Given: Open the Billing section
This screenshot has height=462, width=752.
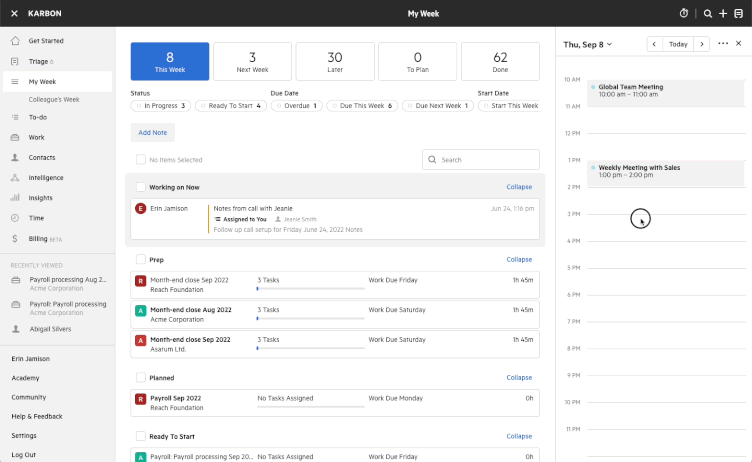Looking at the screenshot, I should pos(38,239).
